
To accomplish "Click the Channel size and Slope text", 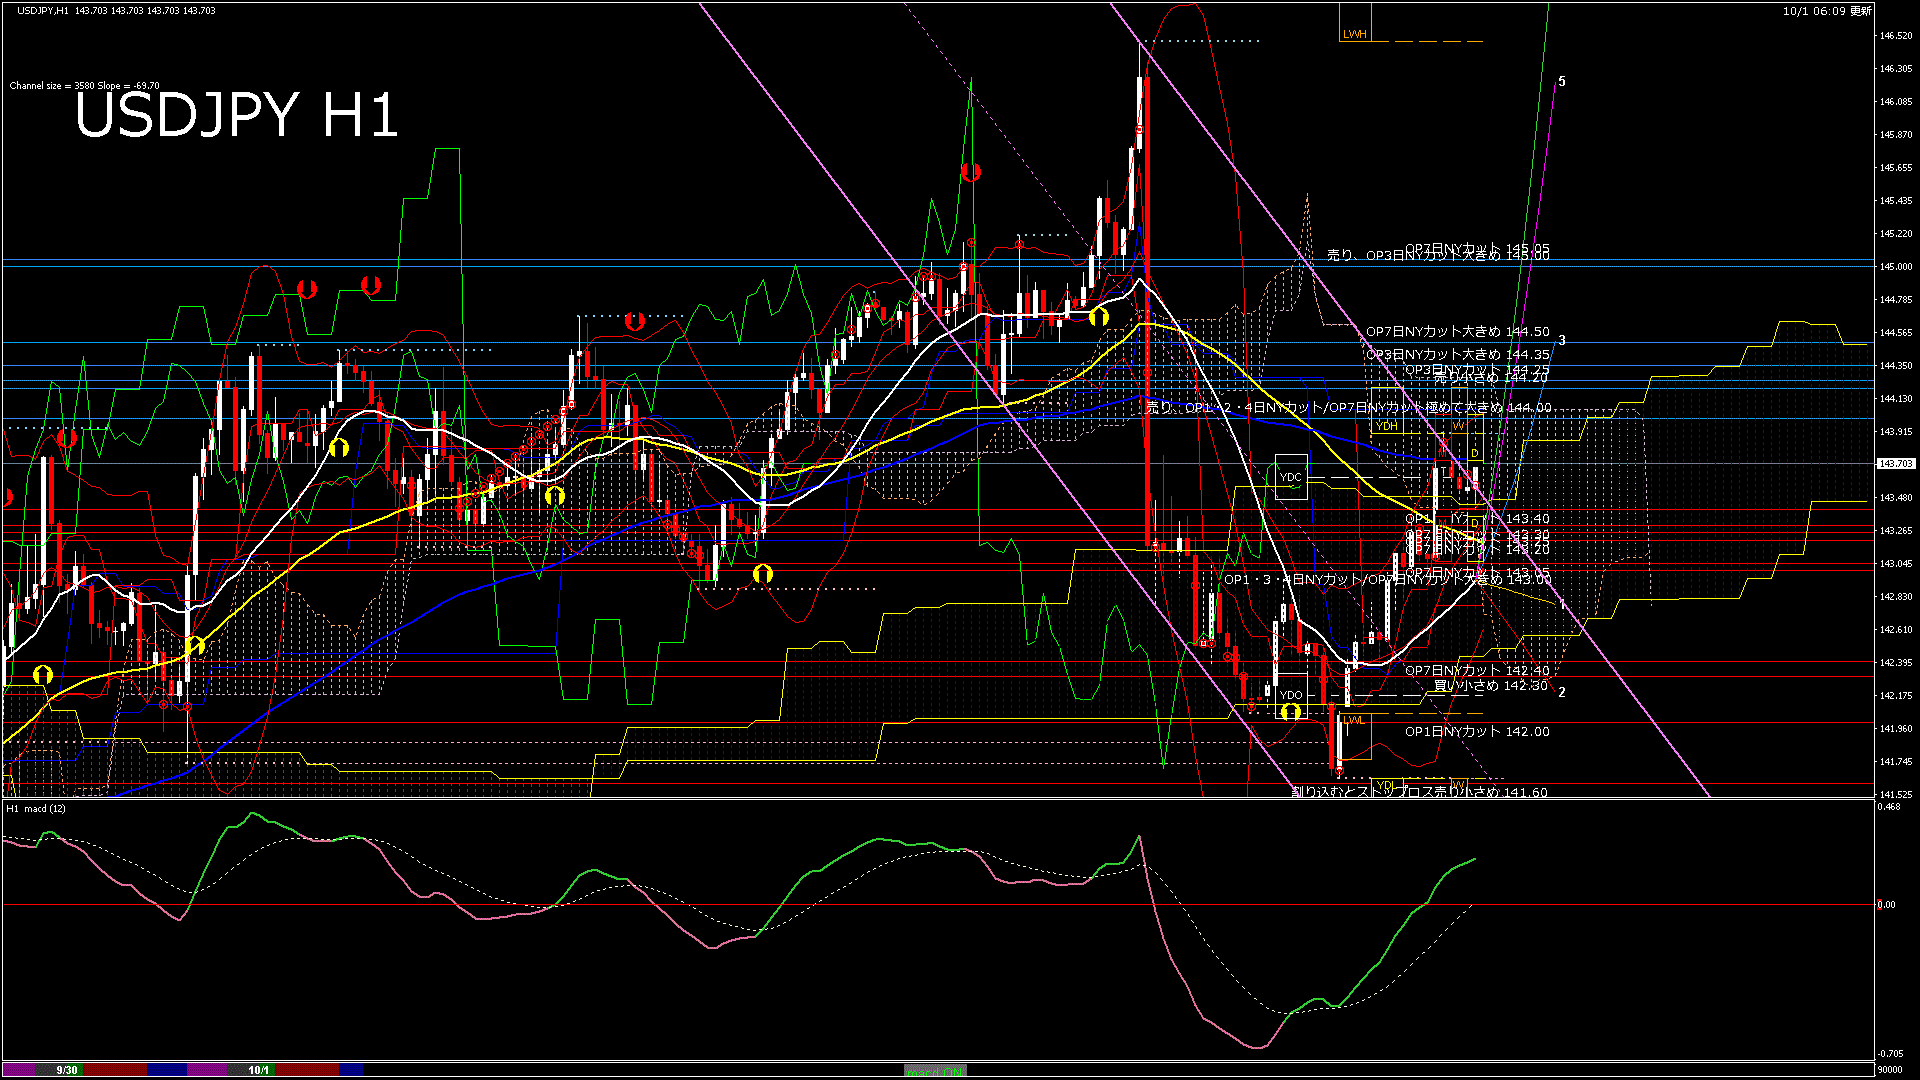I will (85, 86).
